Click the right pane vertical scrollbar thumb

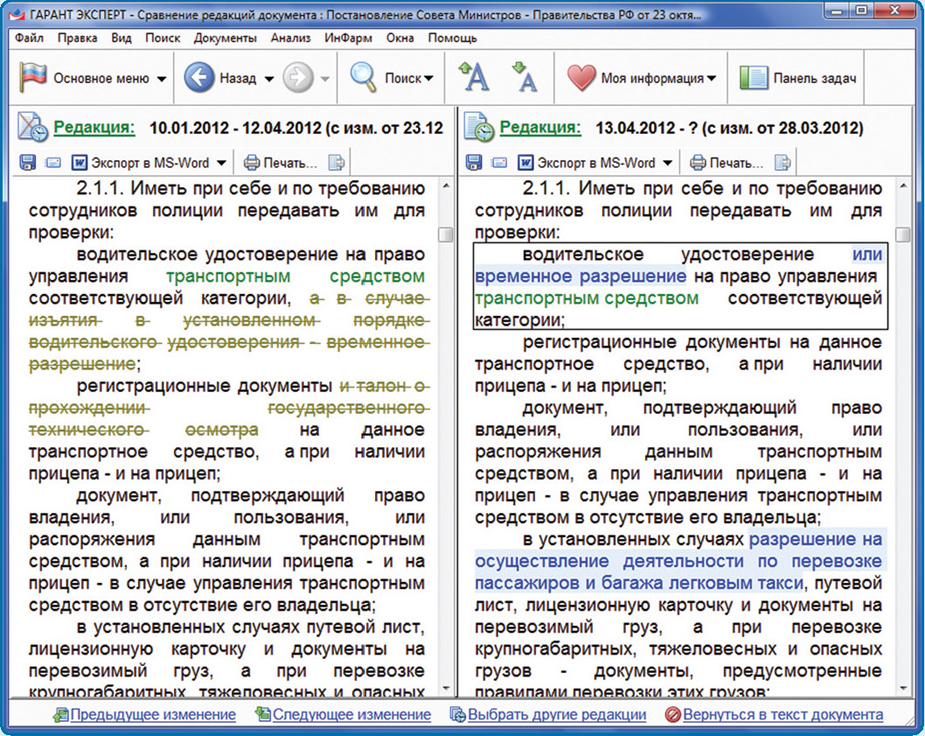[902, 235]
